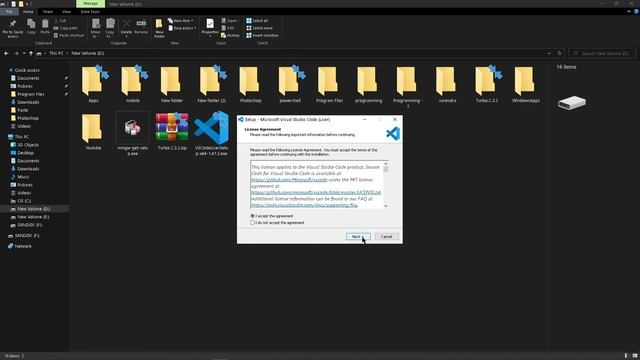The width and height of the screenshot is (640, 360).
Task: Collapse the ribbon with the chevron
Action: point(629,12)
